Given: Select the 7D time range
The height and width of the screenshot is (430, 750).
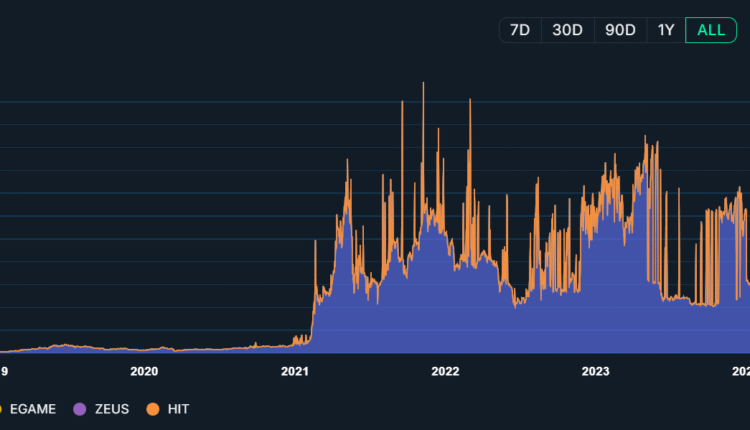Looking at the screenshot, I should 520,30.
